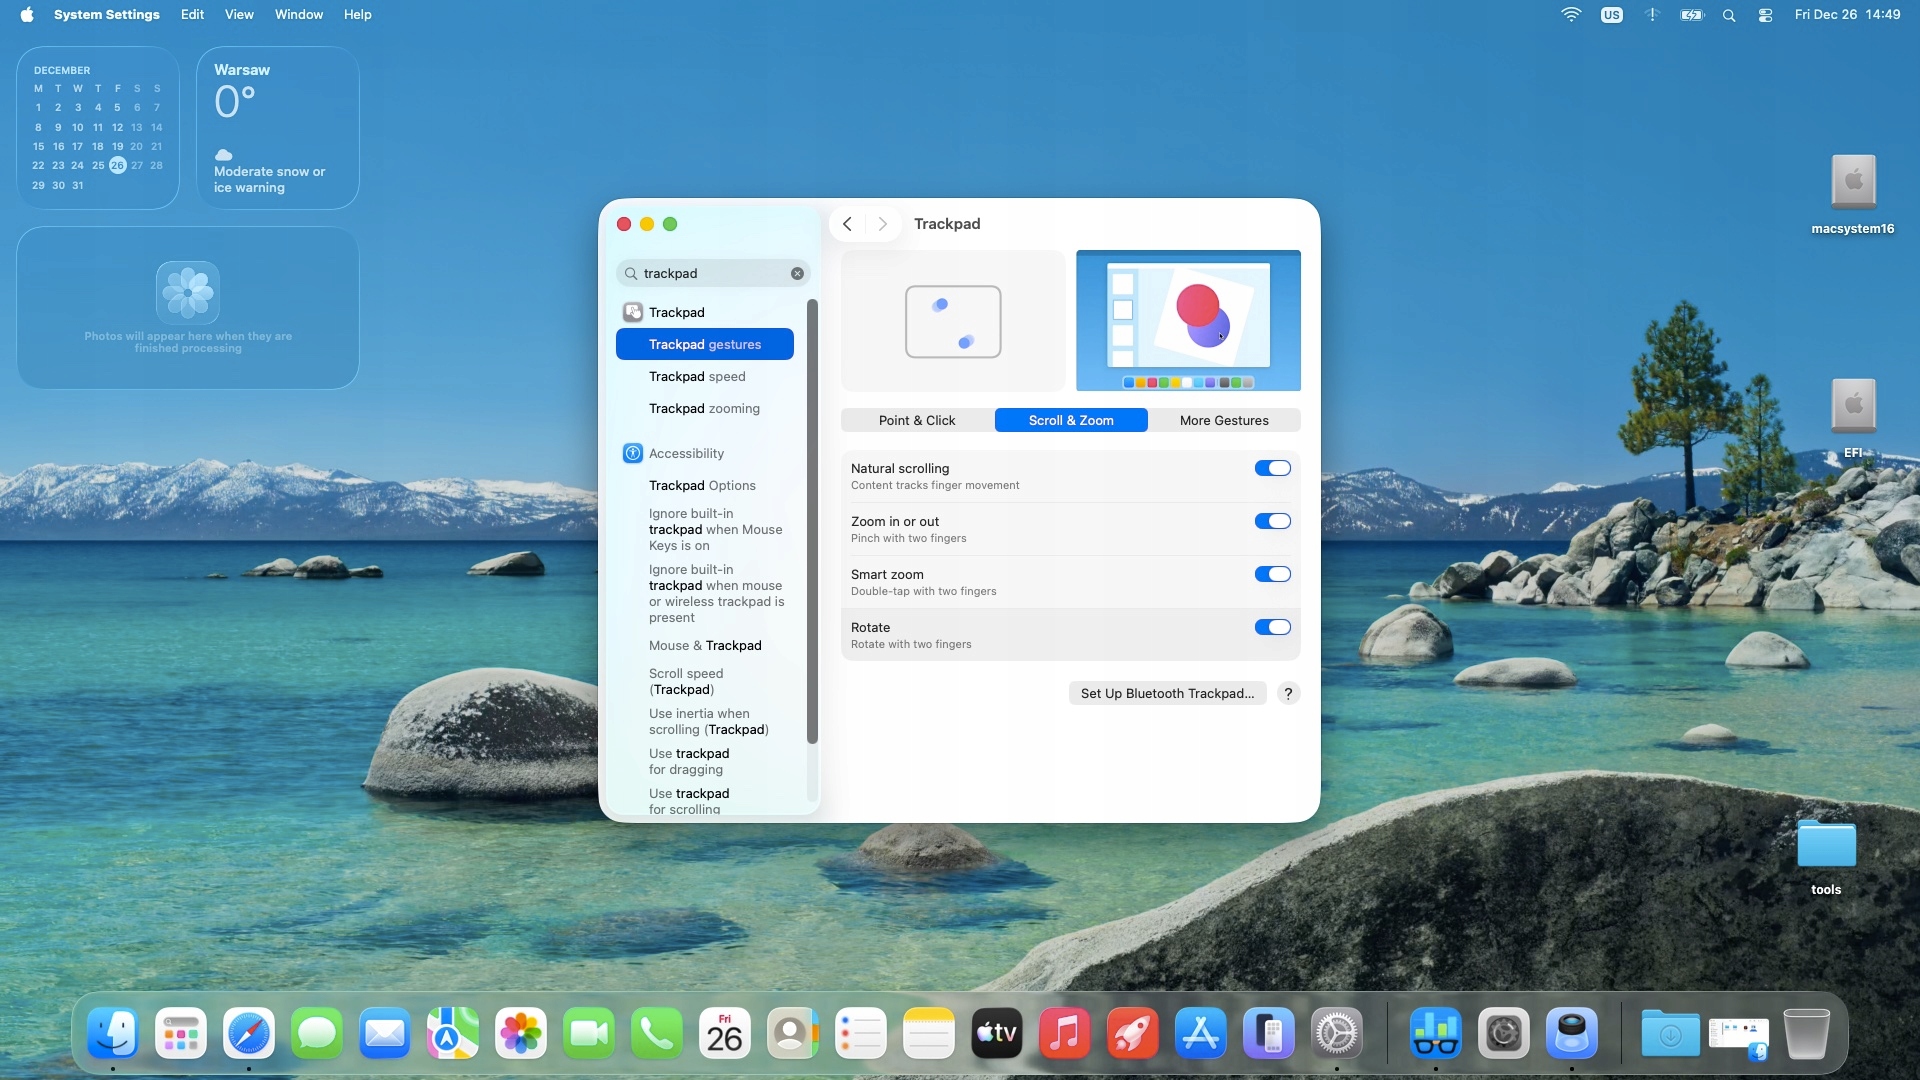Screen dimensions: 1920x1080
Task: Switch to Point & Click tab
Action: click(x=917, y=420)
